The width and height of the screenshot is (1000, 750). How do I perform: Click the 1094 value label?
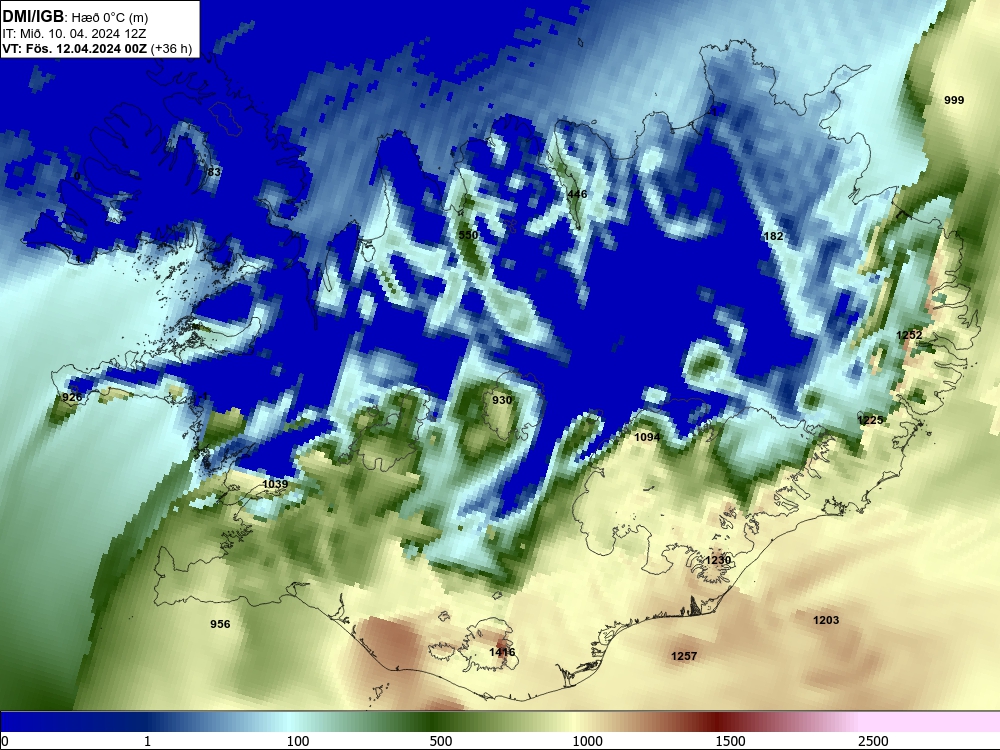(x=647, y=438)
